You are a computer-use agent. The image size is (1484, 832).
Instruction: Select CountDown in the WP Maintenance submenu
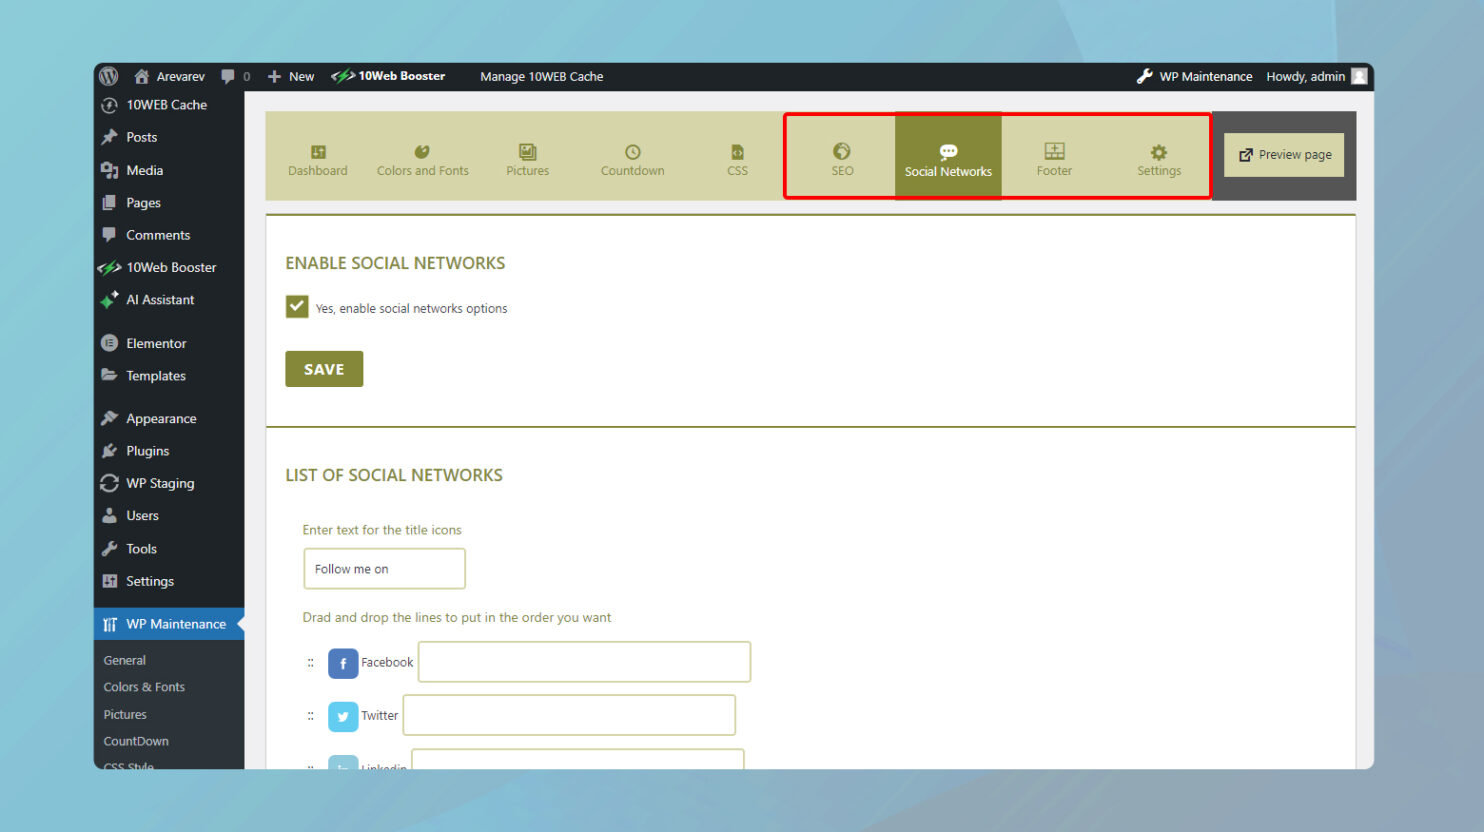(x=135, y=741)
